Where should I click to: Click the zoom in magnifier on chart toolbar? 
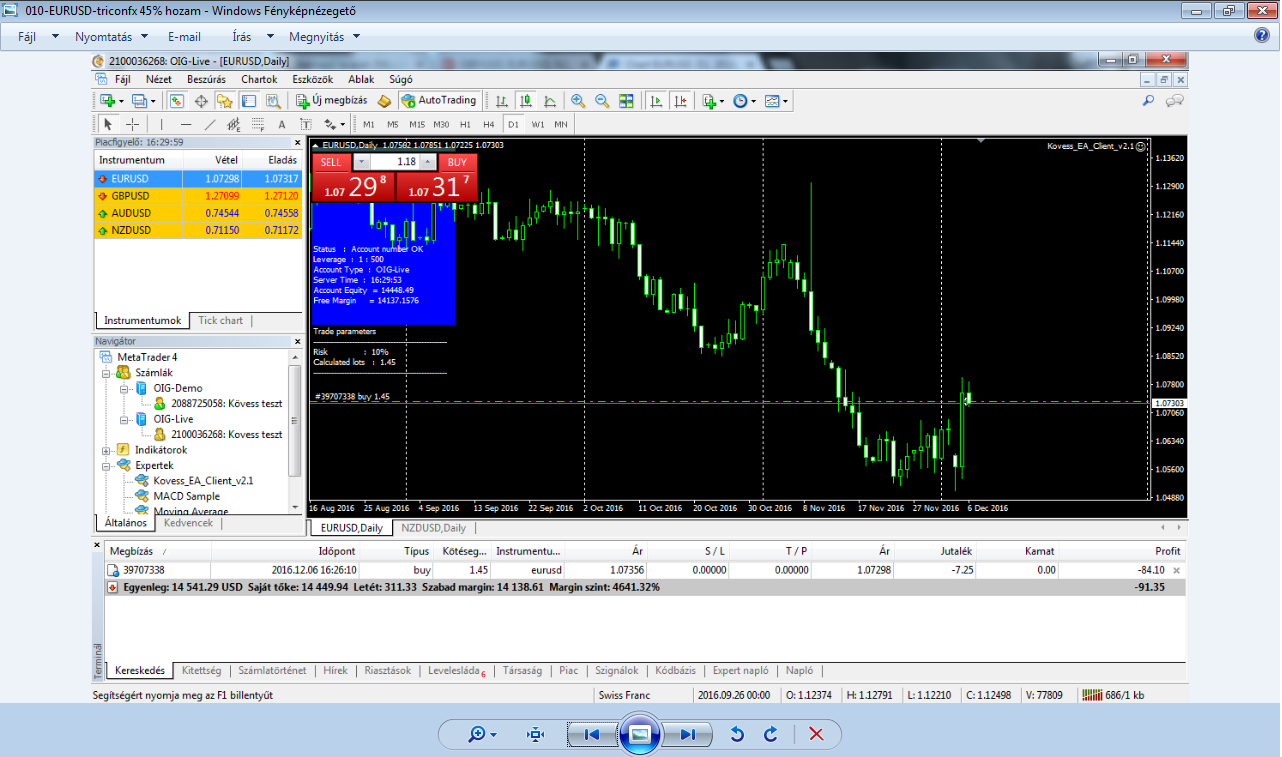point(578,101)
